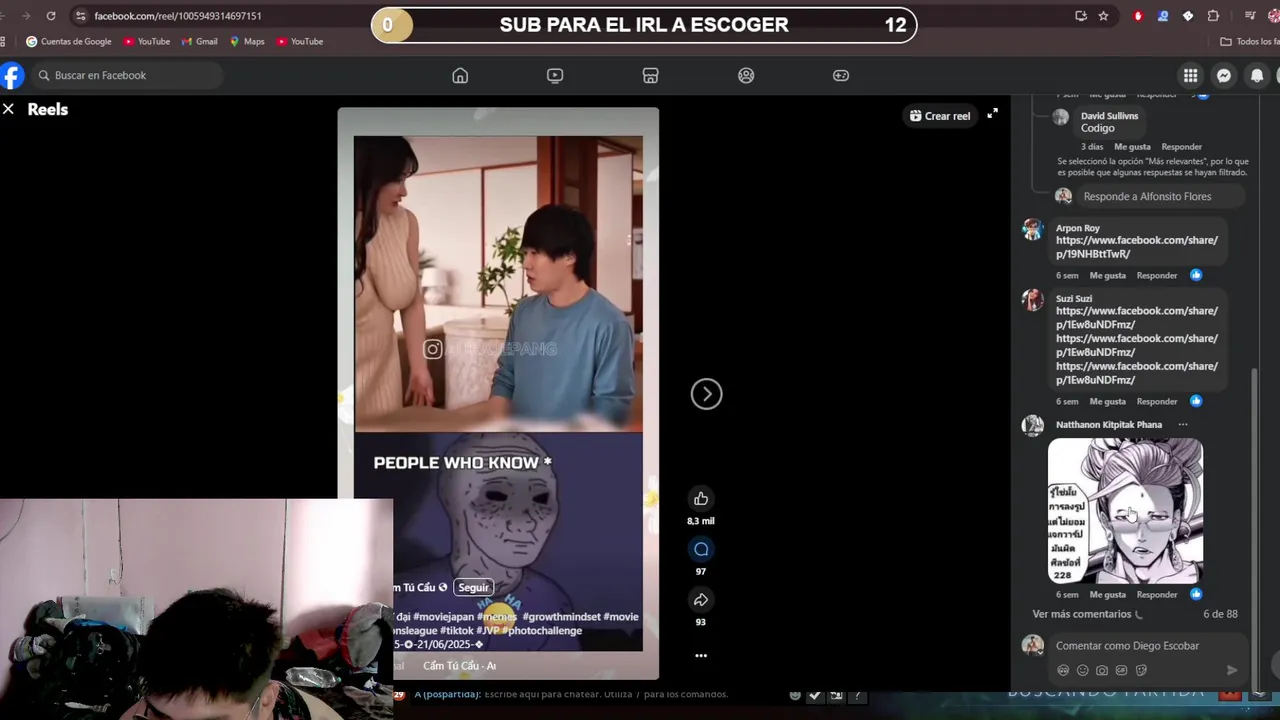This screenshot has width=1280, height=720.
Task: Reload the page with the refresh icon
Action: tap(51, 16)
